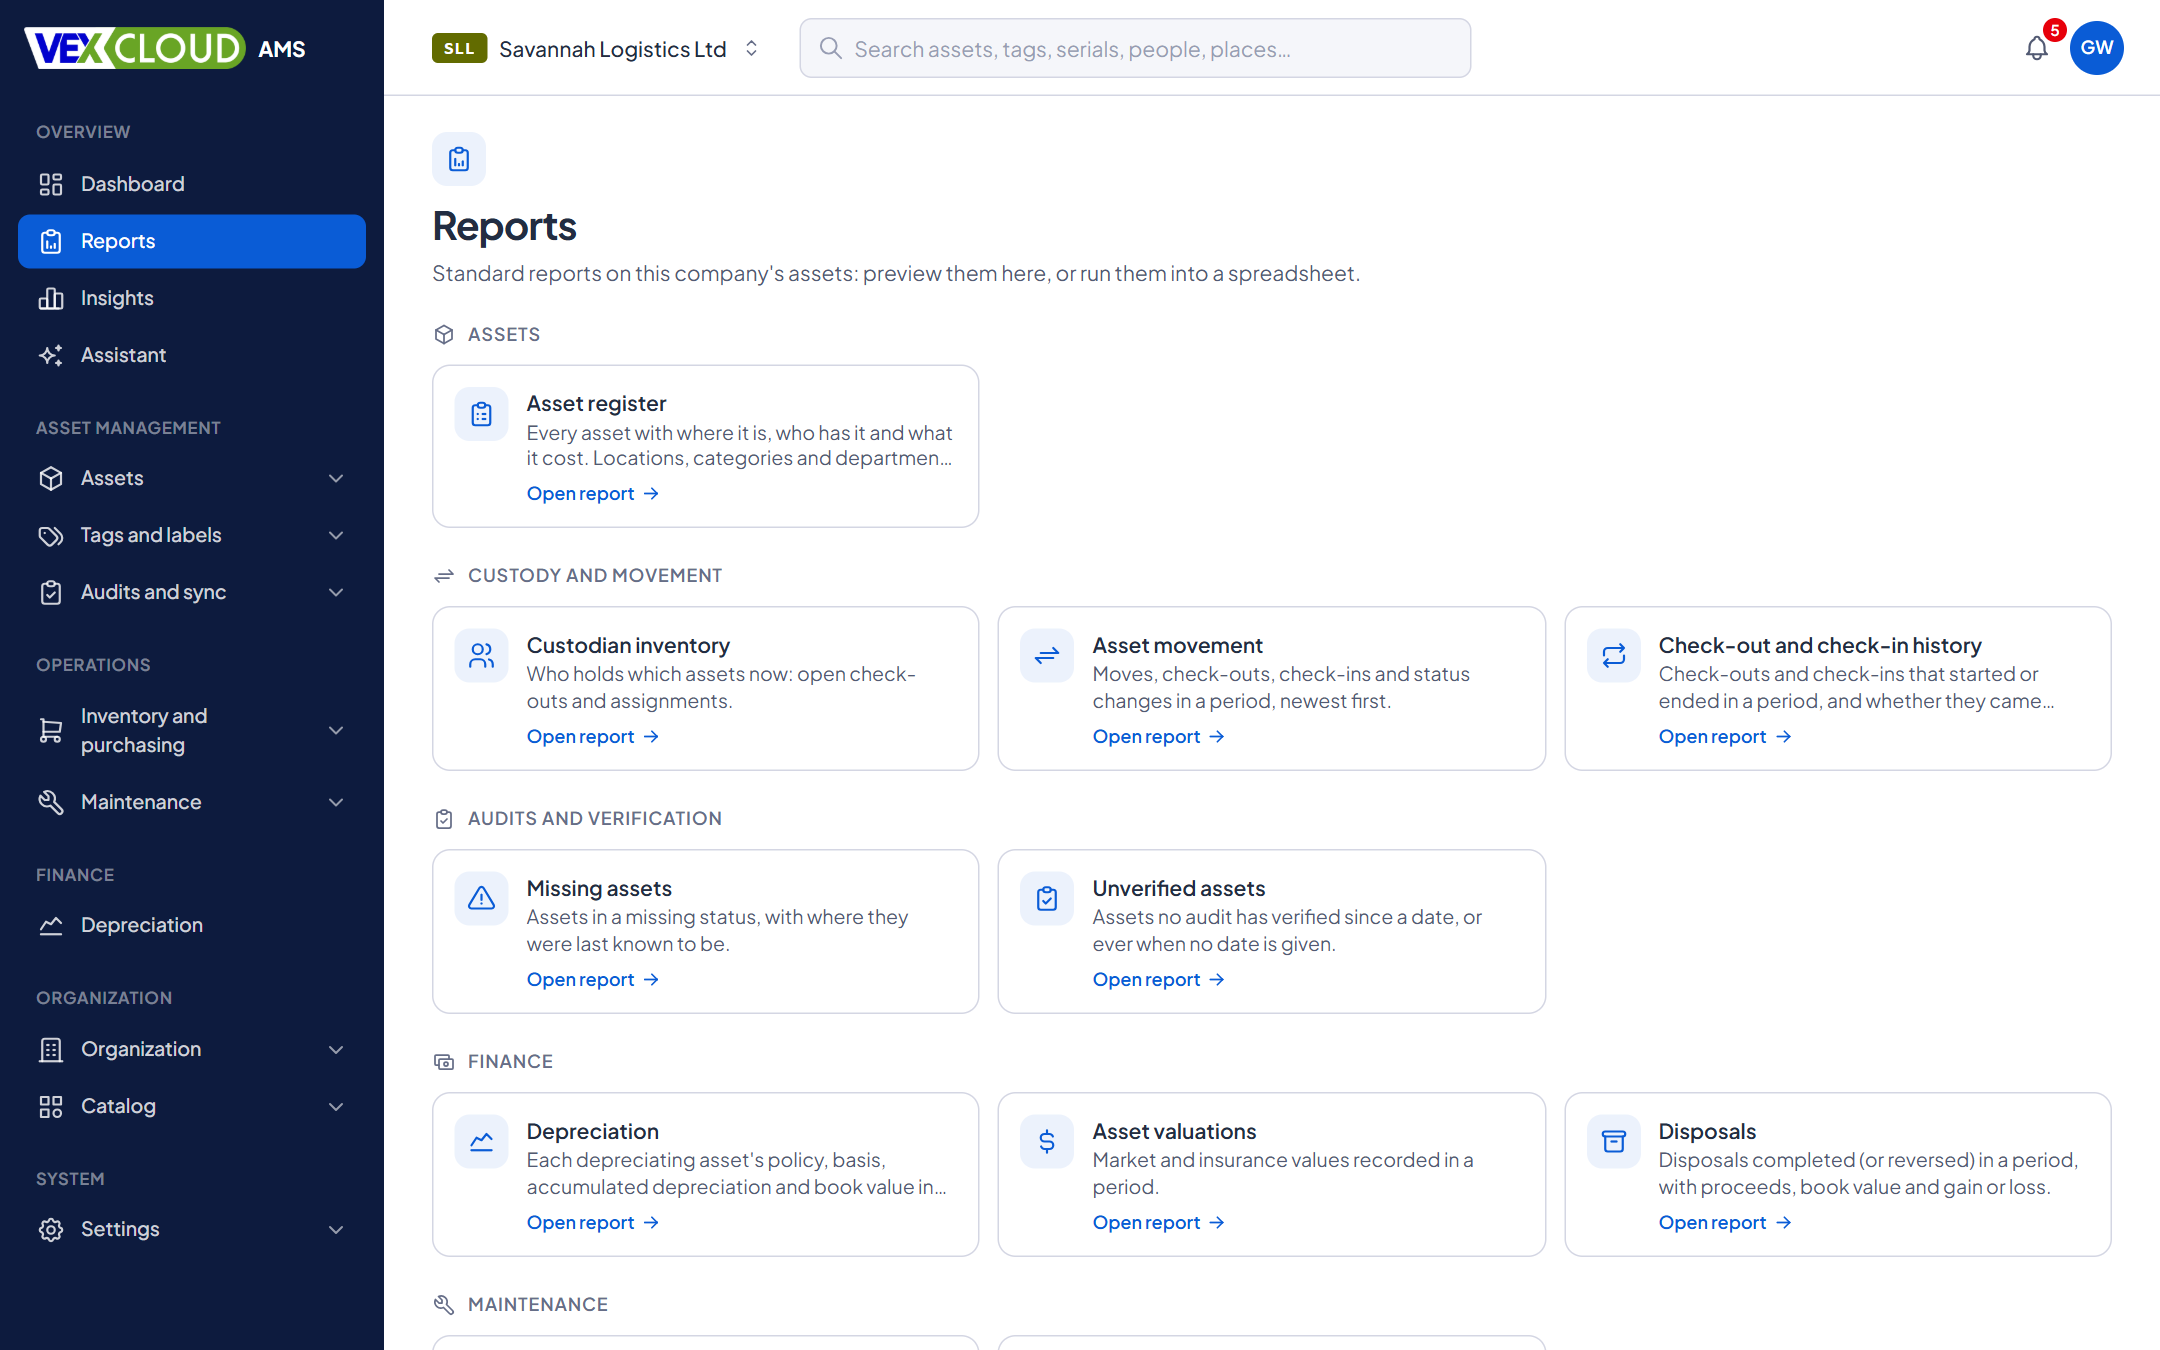Click the Asset register card title
The height and width of the screenshot is (1350, 2160).
coord(597,403)
